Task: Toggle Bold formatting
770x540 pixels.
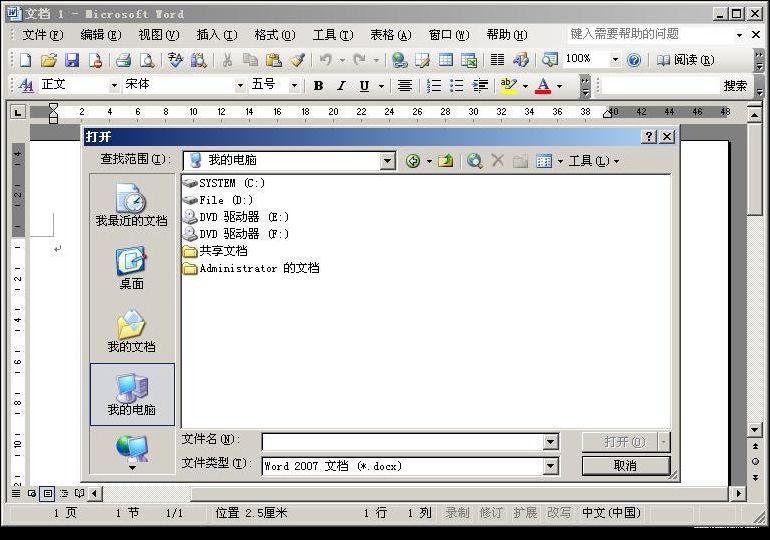Action: tap(318, 86)
